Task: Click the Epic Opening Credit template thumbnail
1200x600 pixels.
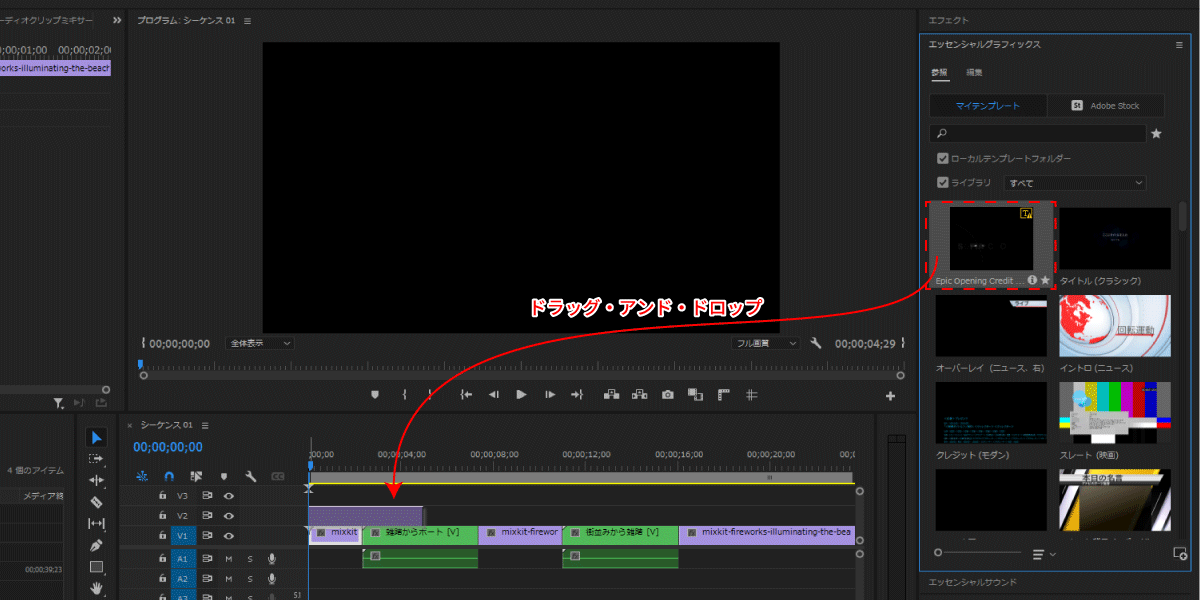Action: pos(991,239)
